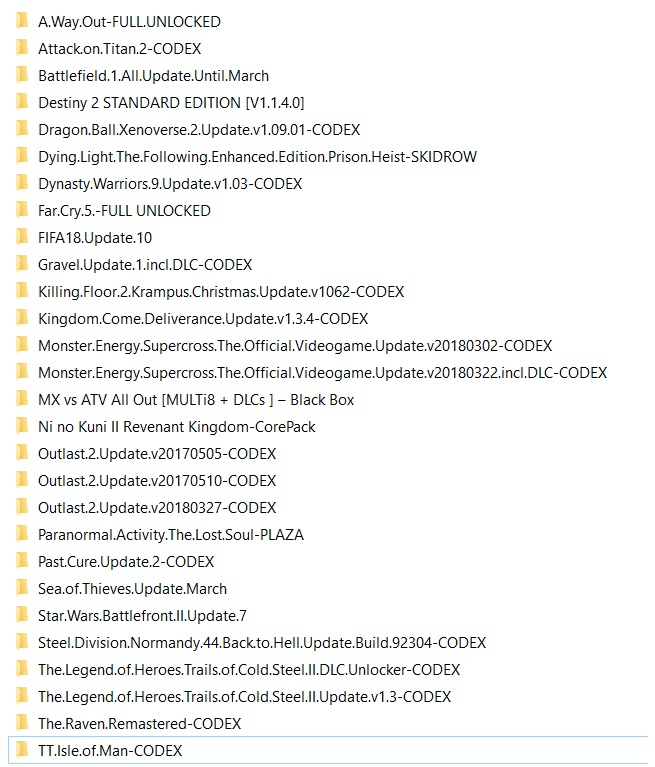
Task: Select Killing.Floor.2.Krampus.Christmas.Update.v1062-CODEX name
Action: [x=221, y=292]
